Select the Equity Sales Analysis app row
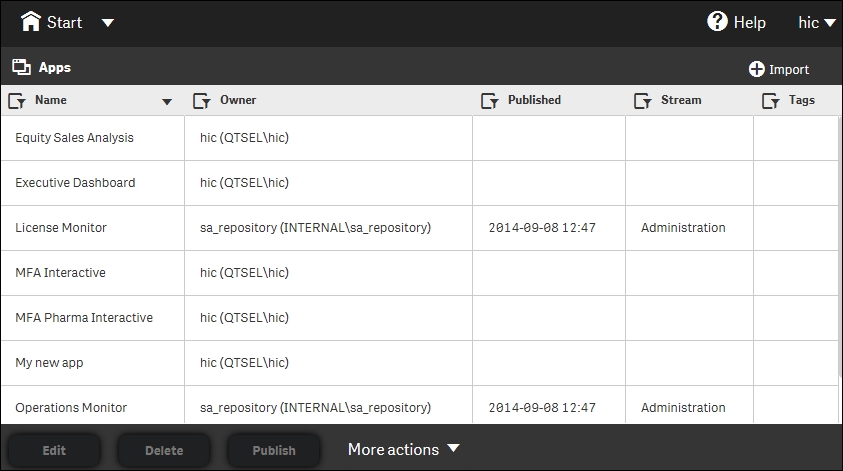 pos(419,138)
